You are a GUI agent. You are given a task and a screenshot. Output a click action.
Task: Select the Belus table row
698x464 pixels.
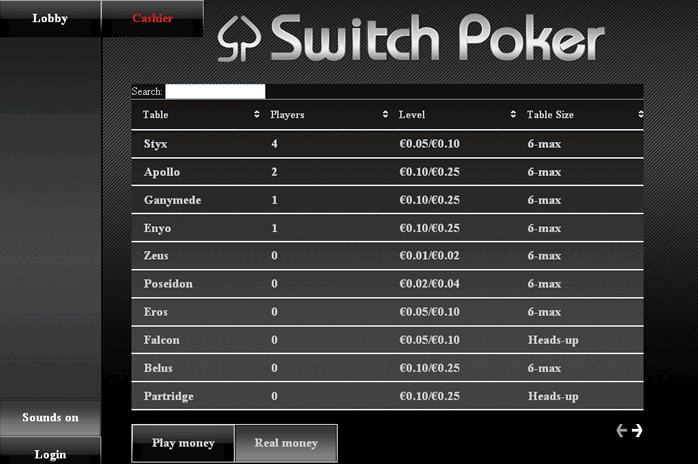point(387,368)
